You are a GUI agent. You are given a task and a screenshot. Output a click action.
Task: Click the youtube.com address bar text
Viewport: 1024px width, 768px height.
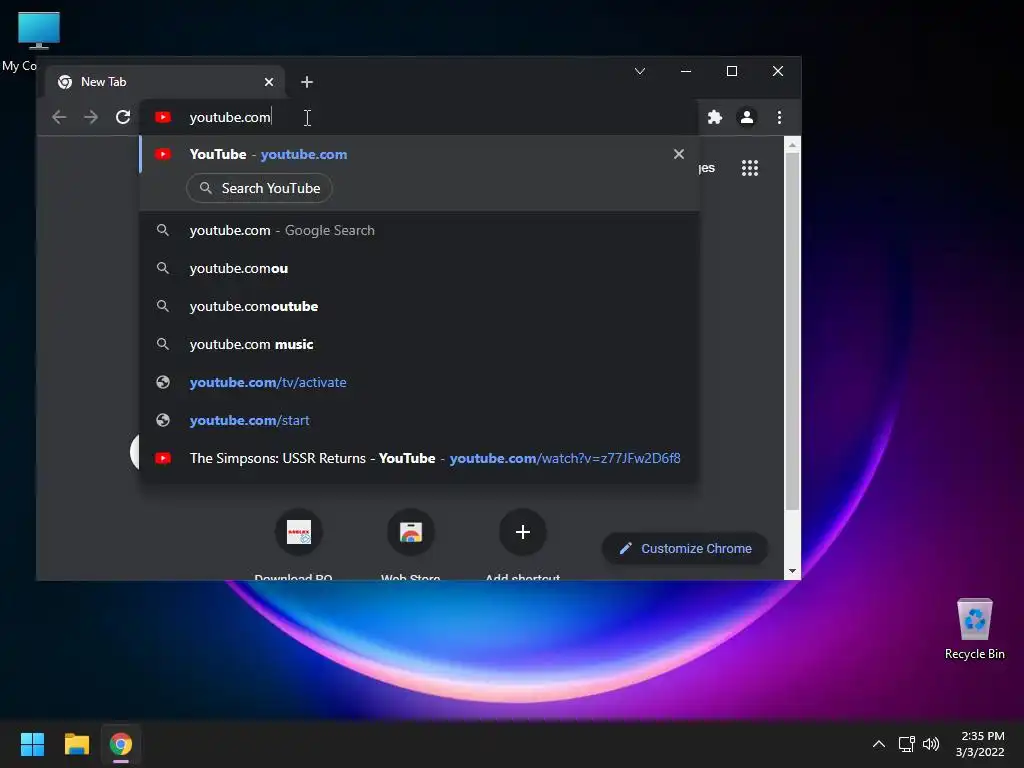click(230, 117)
